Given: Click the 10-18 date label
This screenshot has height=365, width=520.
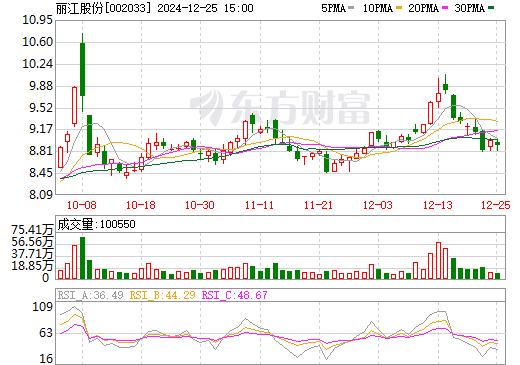Looking at the screenshot, I should (141, 205).
